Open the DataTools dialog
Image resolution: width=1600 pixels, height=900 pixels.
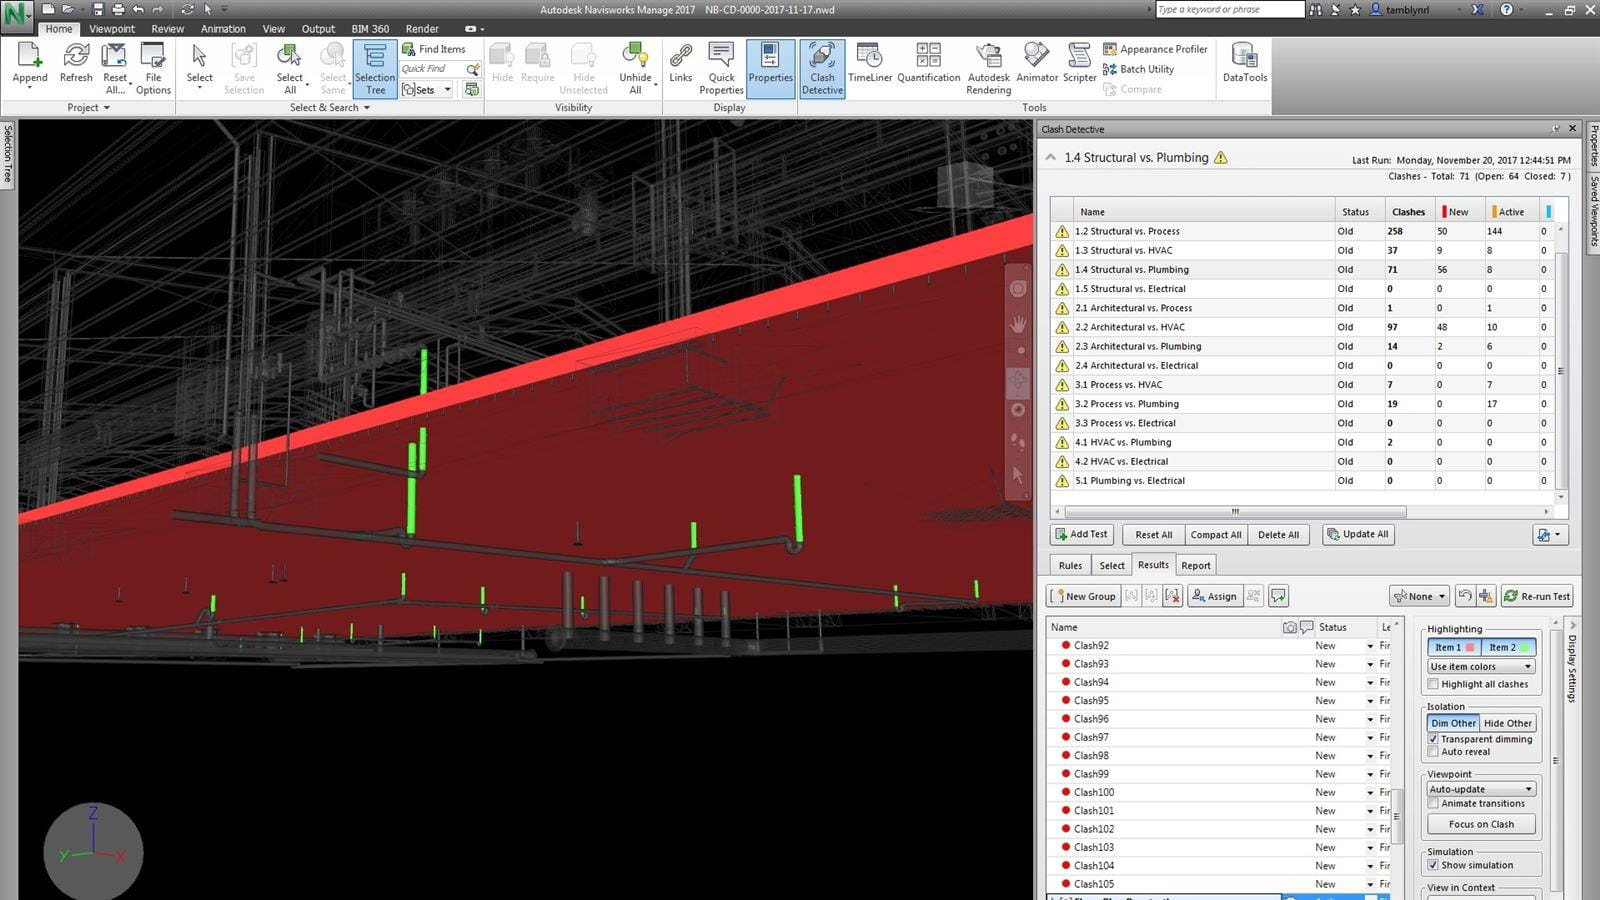(x=1244, y=63)
